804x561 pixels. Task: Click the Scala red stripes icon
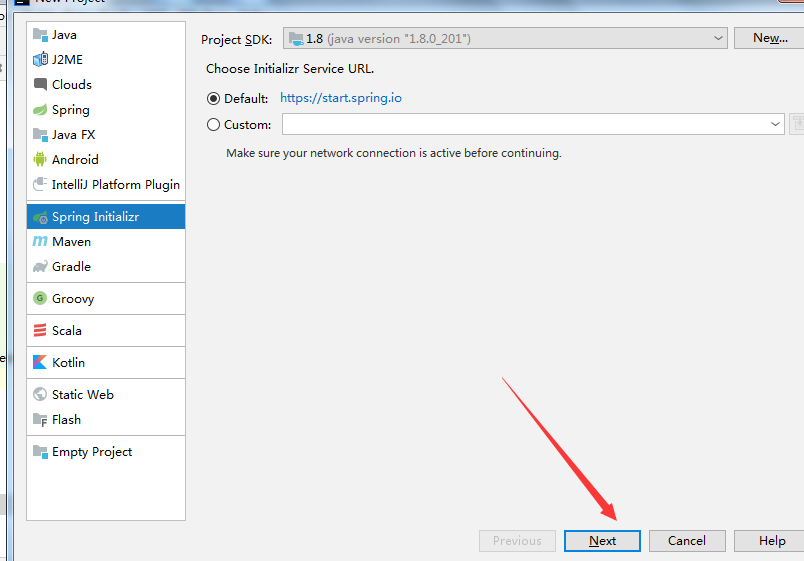coord(40,330)
